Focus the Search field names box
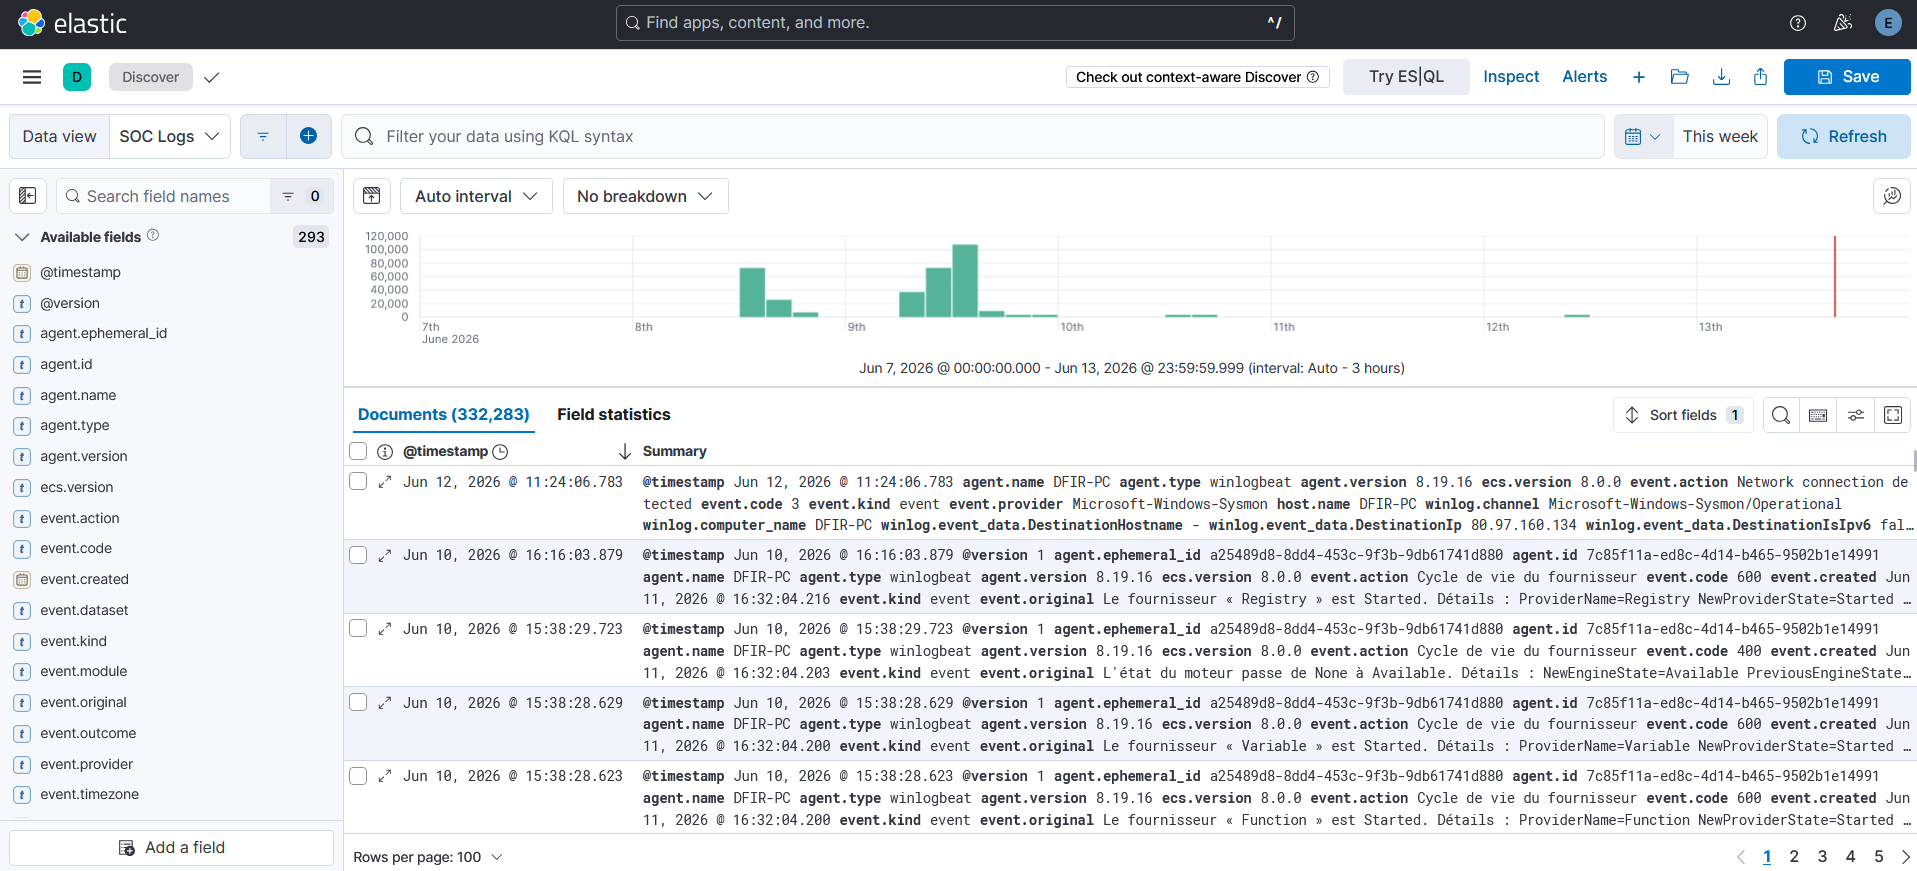Screen dimensions: 1917x871 tap(164, 196)
